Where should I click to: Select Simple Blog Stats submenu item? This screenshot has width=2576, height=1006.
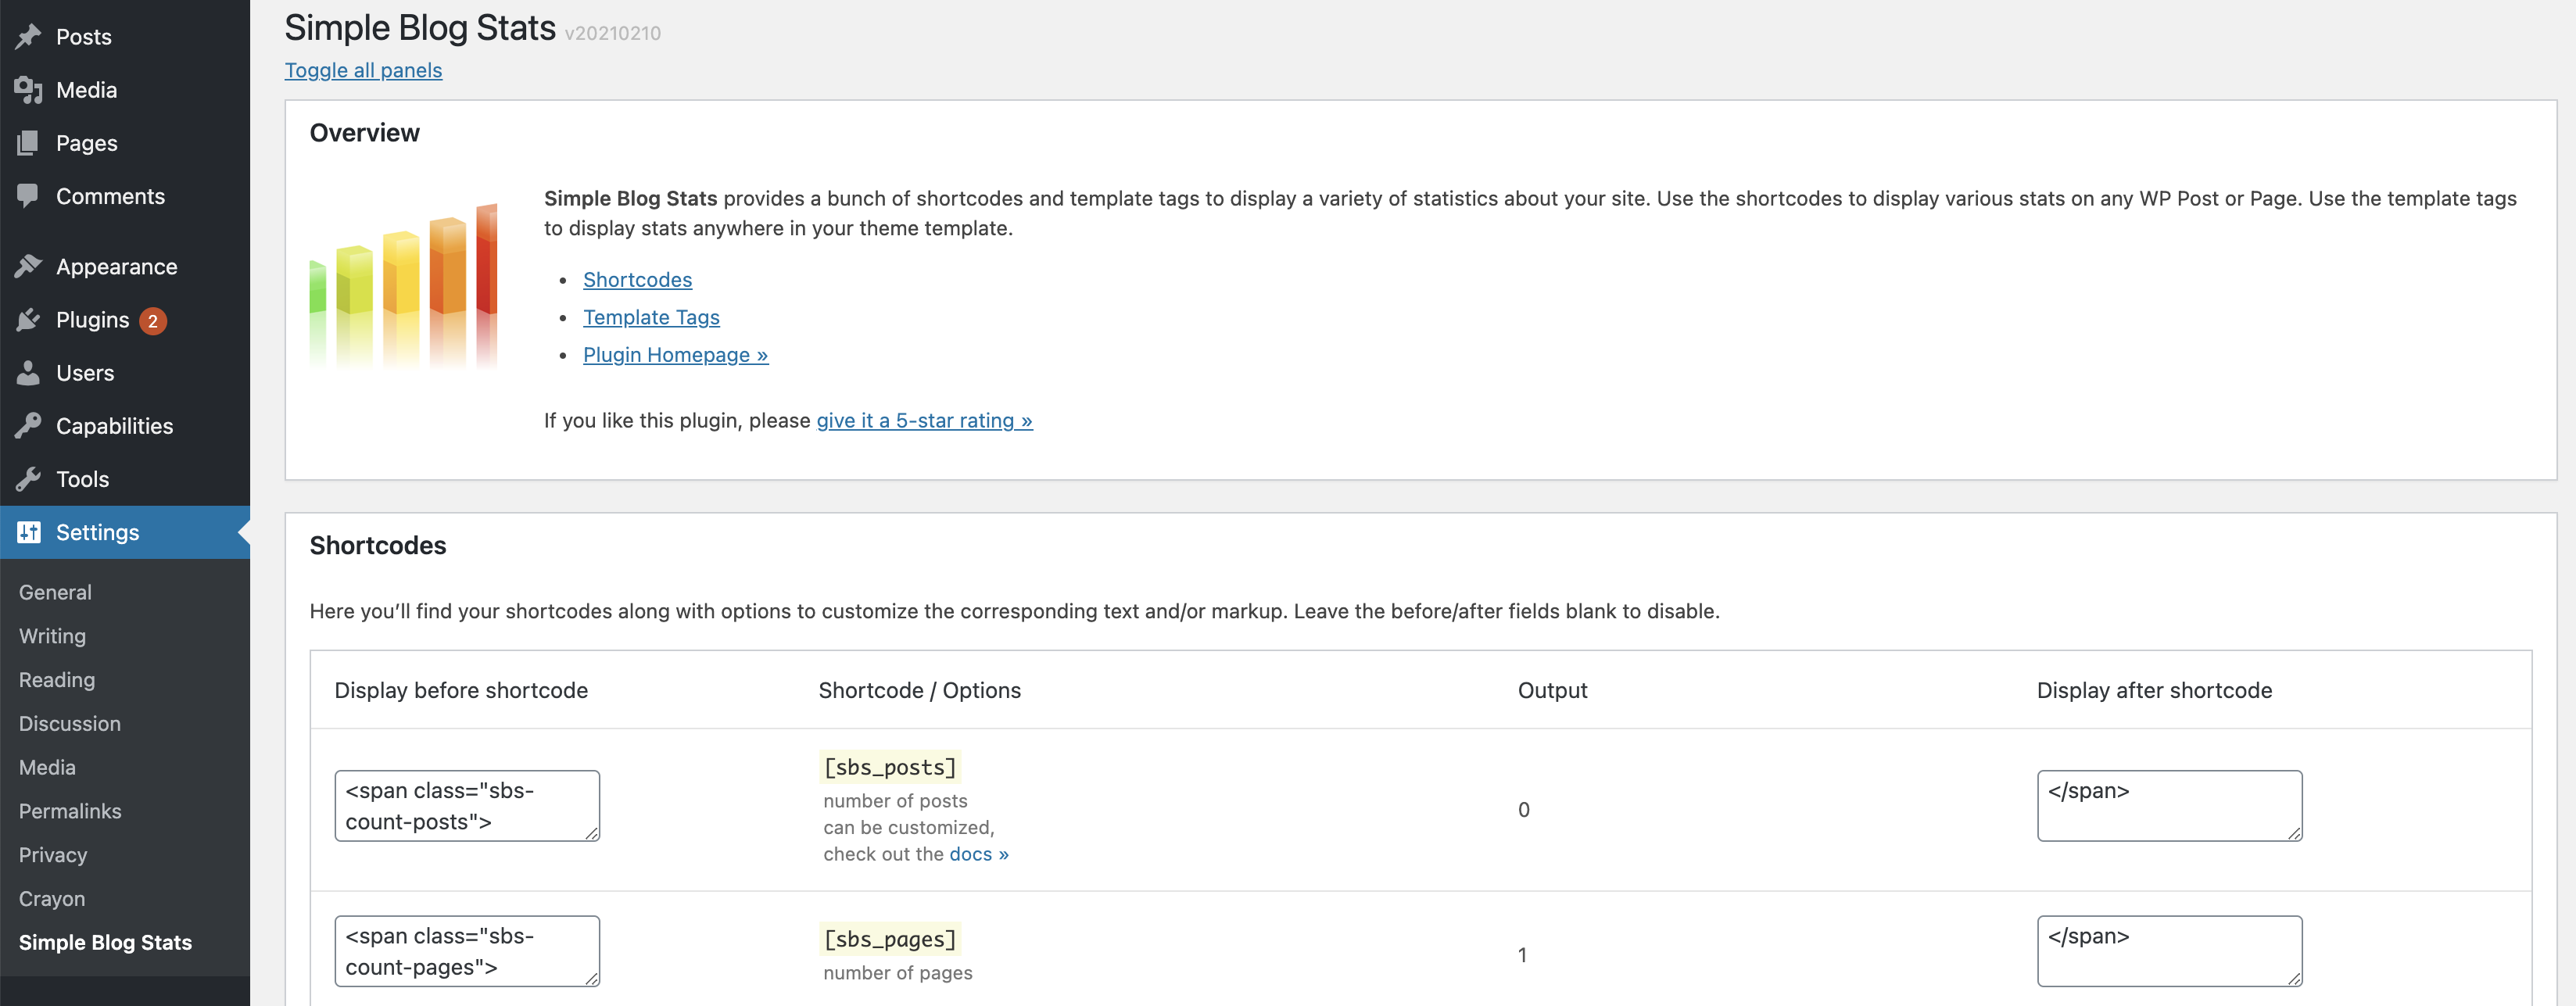105,943
